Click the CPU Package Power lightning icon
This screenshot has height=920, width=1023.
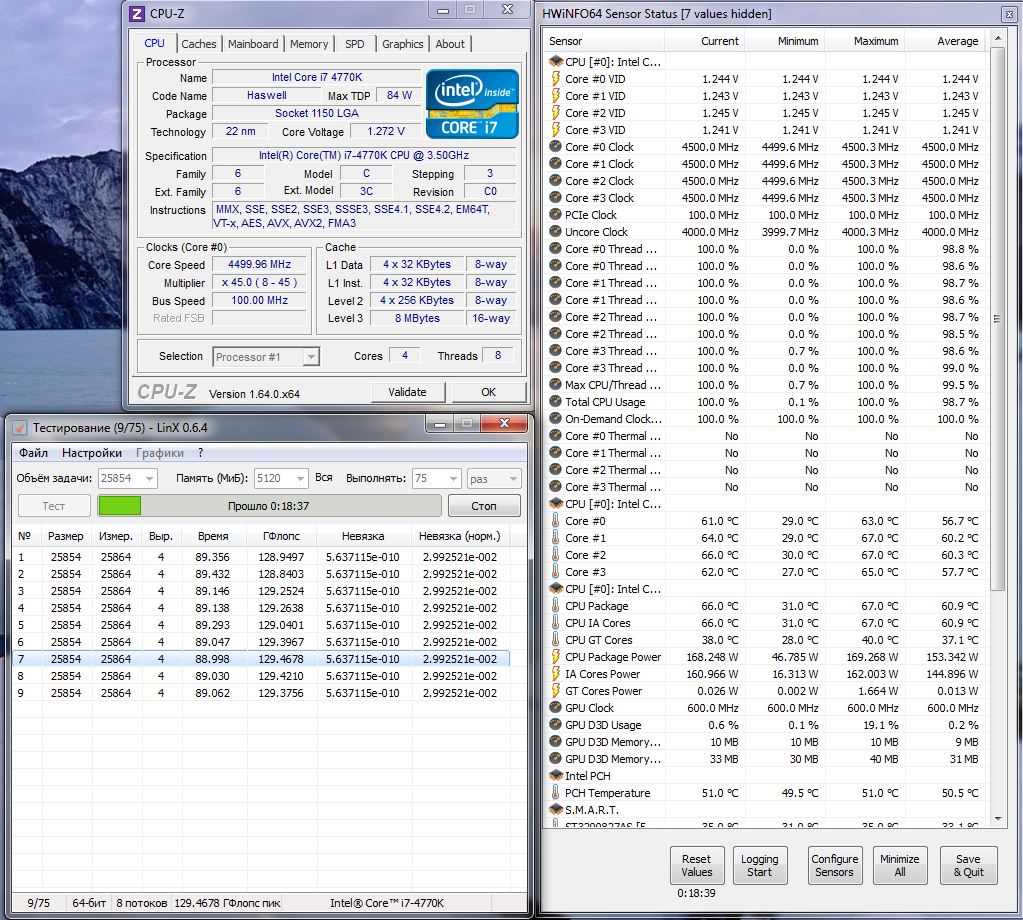556,657
